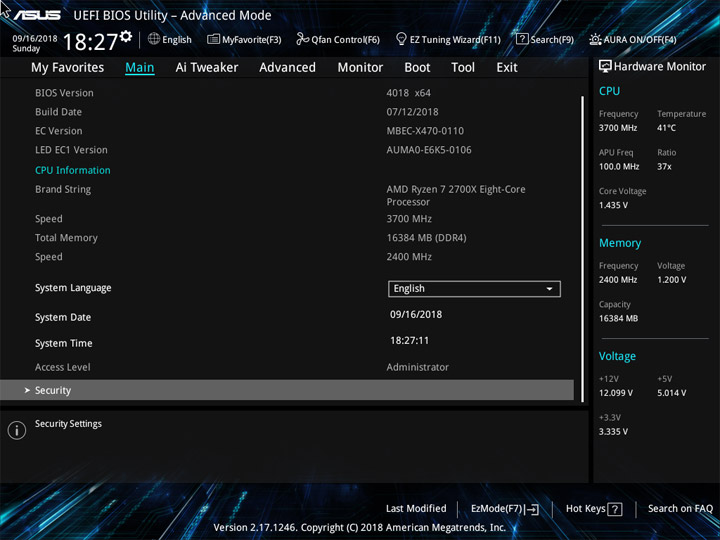Click LED EC1 value AUMA0-E6K5-0106
Image resolution: width=720 pixels, height=540 pixels.
[x=429, y=150]
